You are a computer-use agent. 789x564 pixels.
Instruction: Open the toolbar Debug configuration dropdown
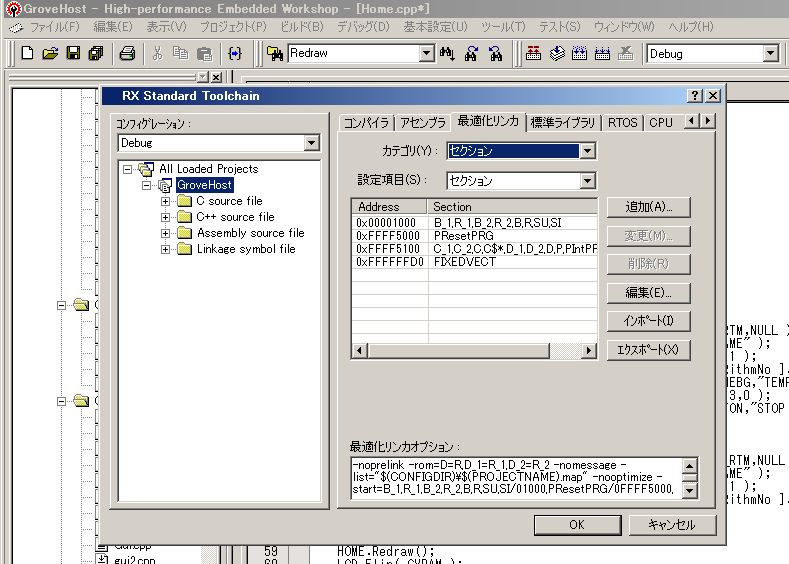(x=770, y=53)
